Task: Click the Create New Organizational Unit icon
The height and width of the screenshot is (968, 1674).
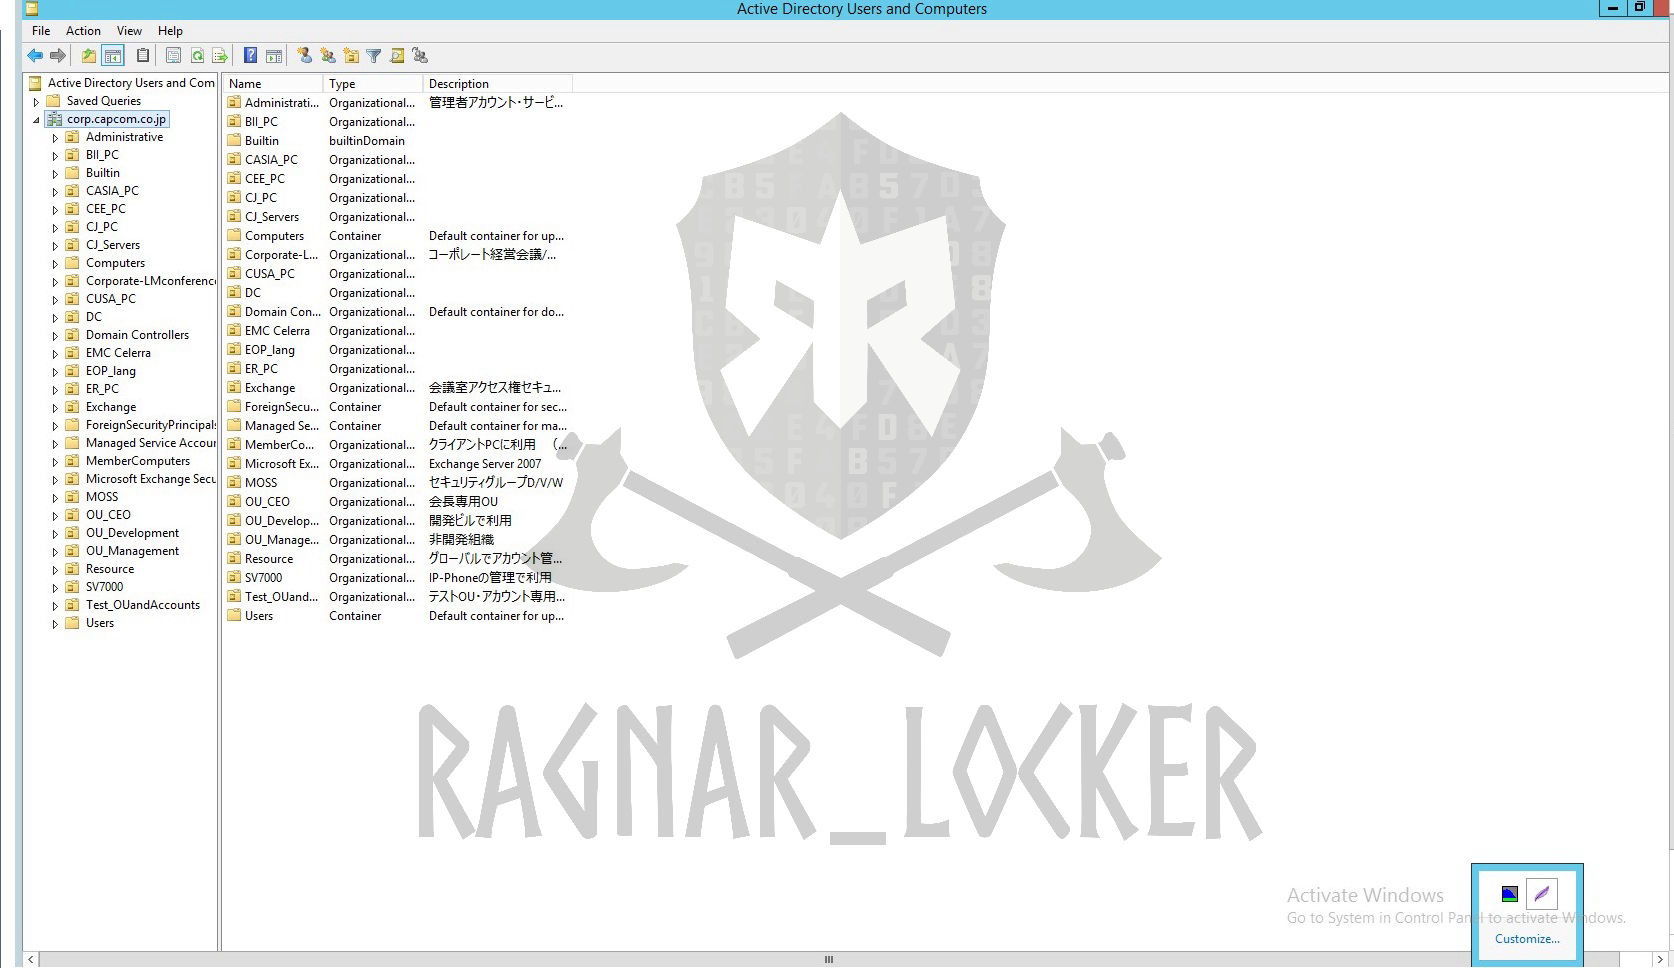Action: 350,56
